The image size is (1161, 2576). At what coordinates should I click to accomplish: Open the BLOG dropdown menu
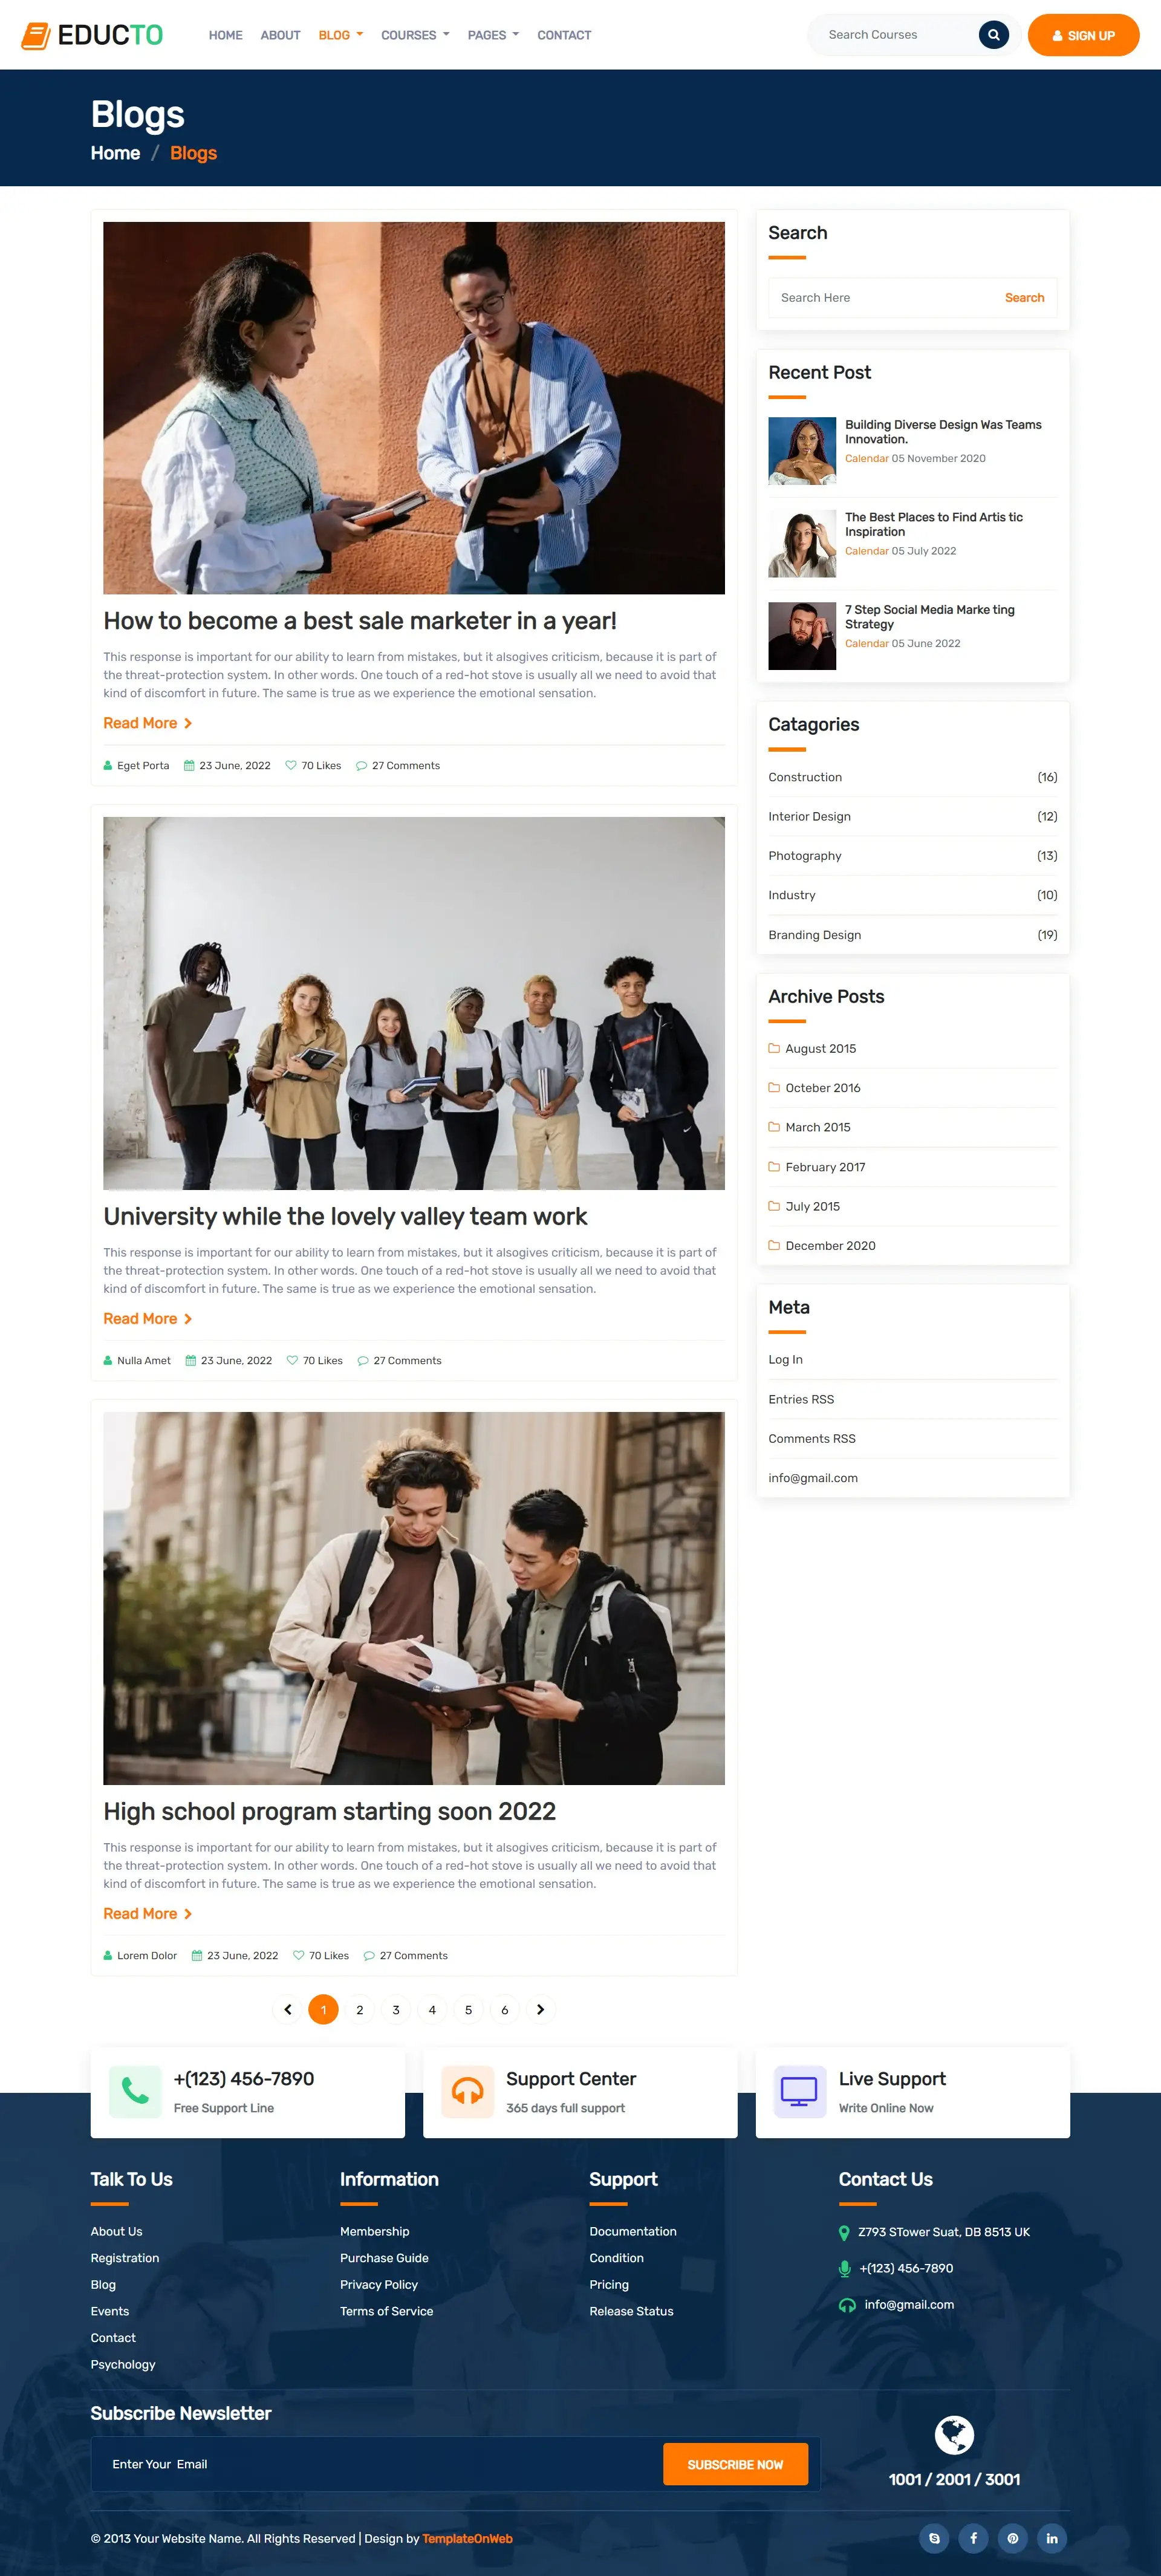coord(340,35)
